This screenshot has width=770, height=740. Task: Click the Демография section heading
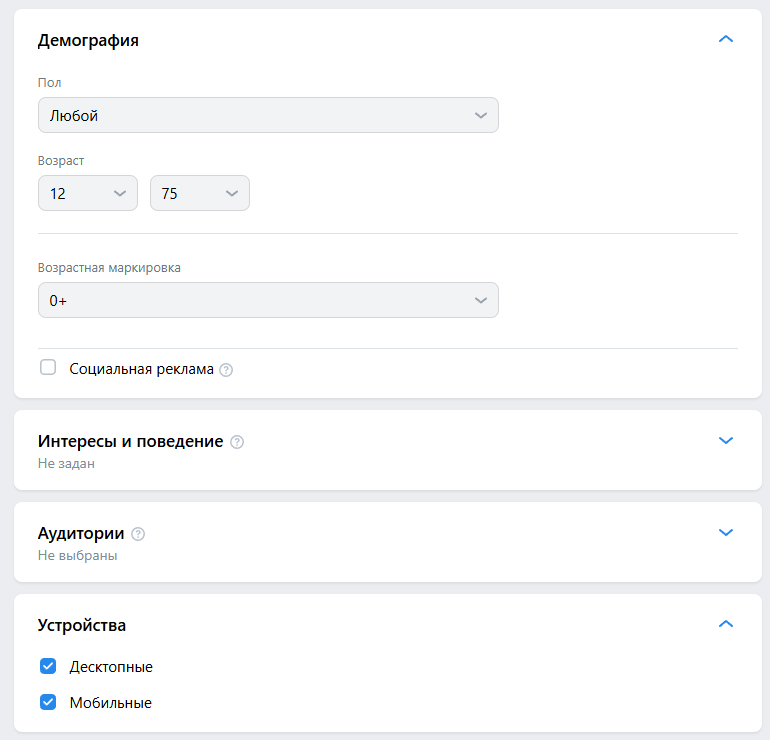[88, 40]
